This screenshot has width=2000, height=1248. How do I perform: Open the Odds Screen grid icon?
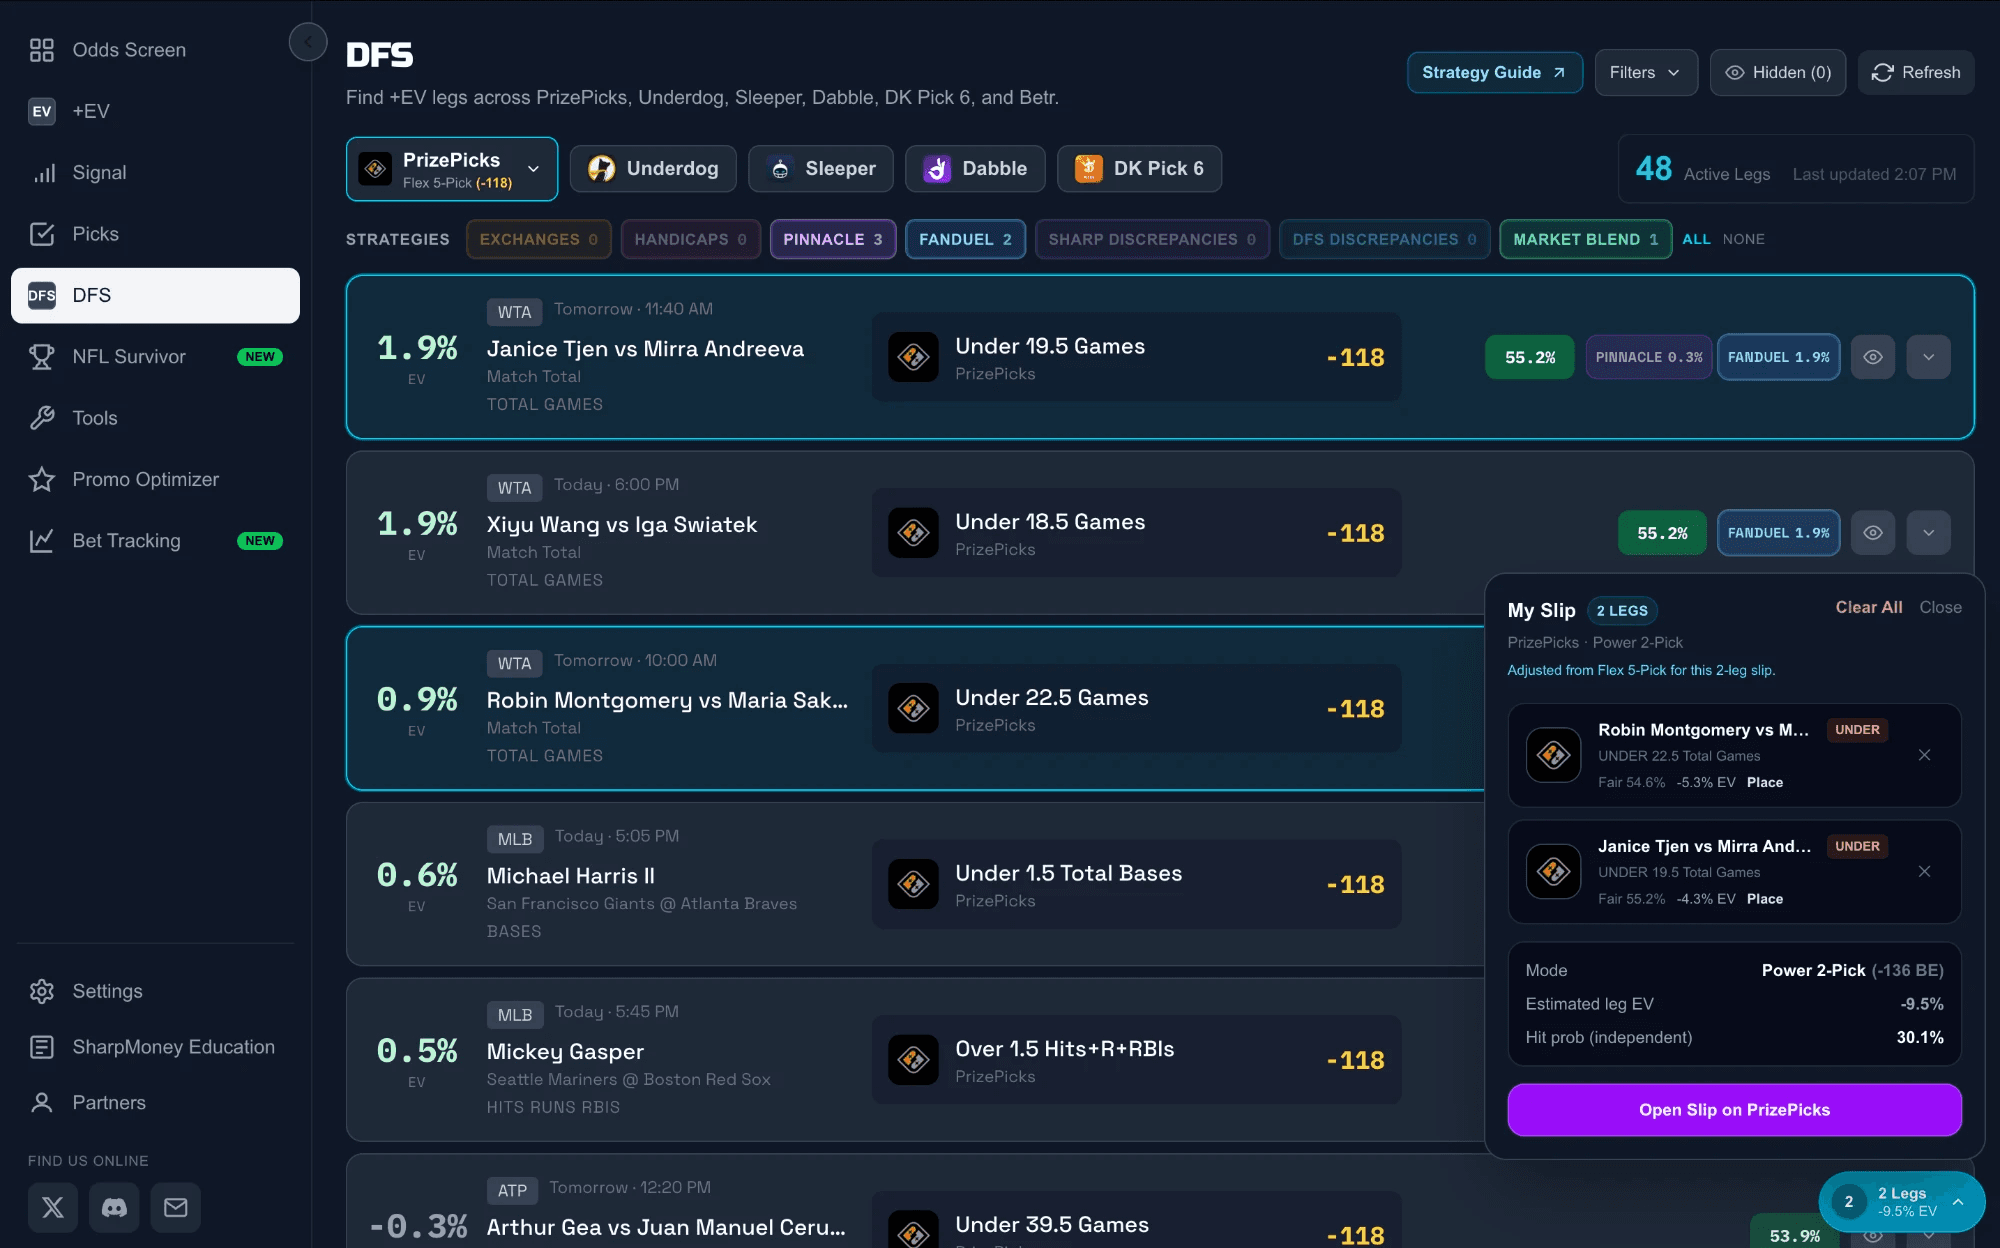click(x=41, y=50)
